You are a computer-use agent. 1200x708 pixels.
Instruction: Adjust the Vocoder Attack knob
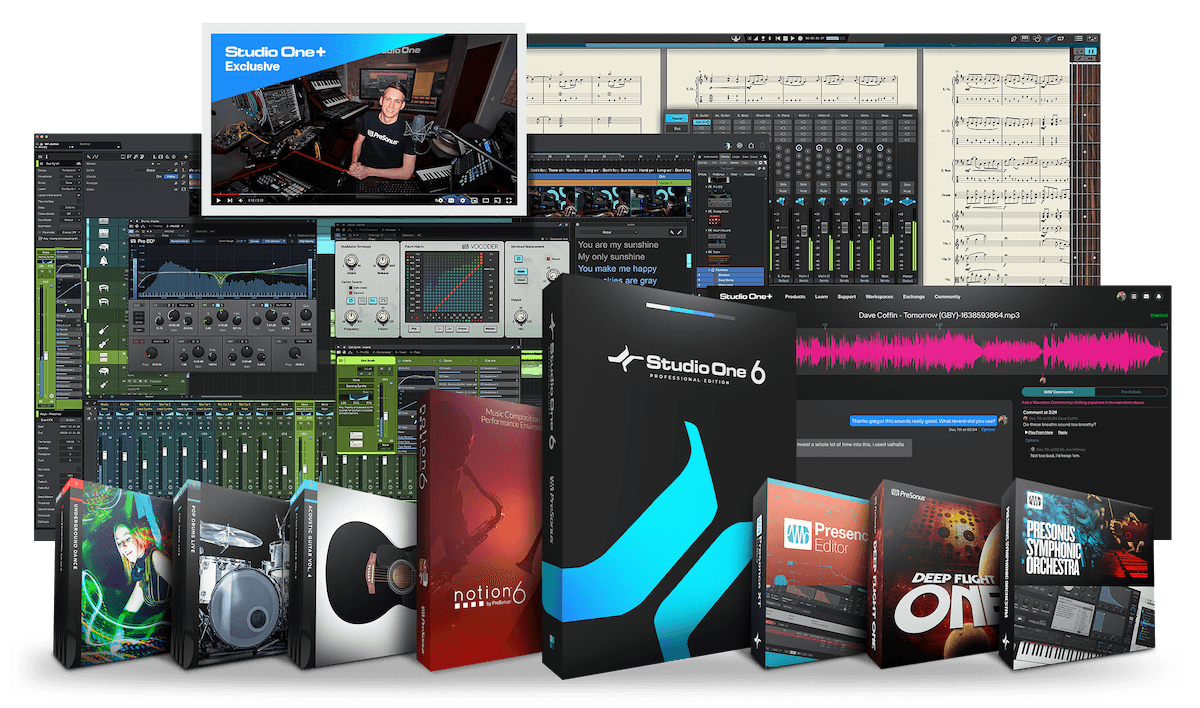point(350,261)
